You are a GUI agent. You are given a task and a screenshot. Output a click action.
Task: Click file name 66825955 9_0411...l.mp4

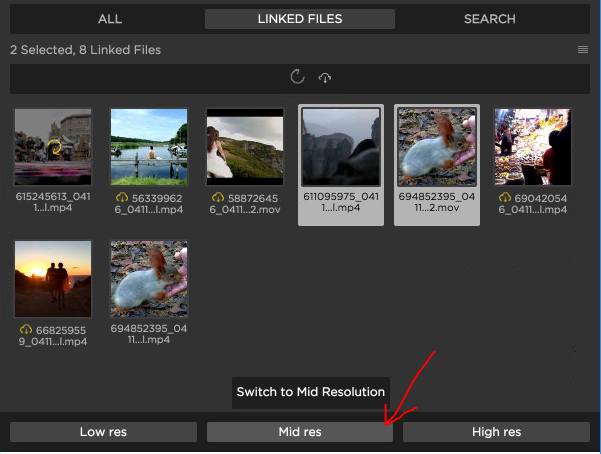(53, 336)
